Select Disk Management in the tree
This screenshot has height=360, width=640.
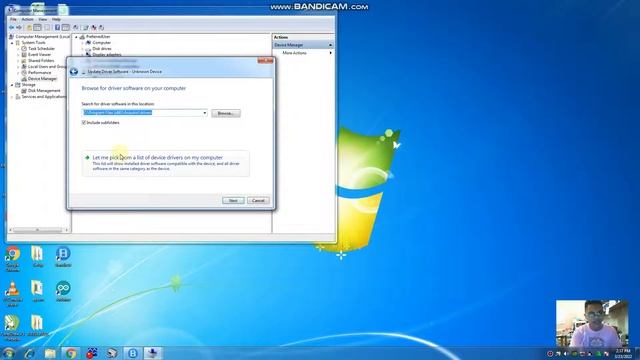coord(44,91)
